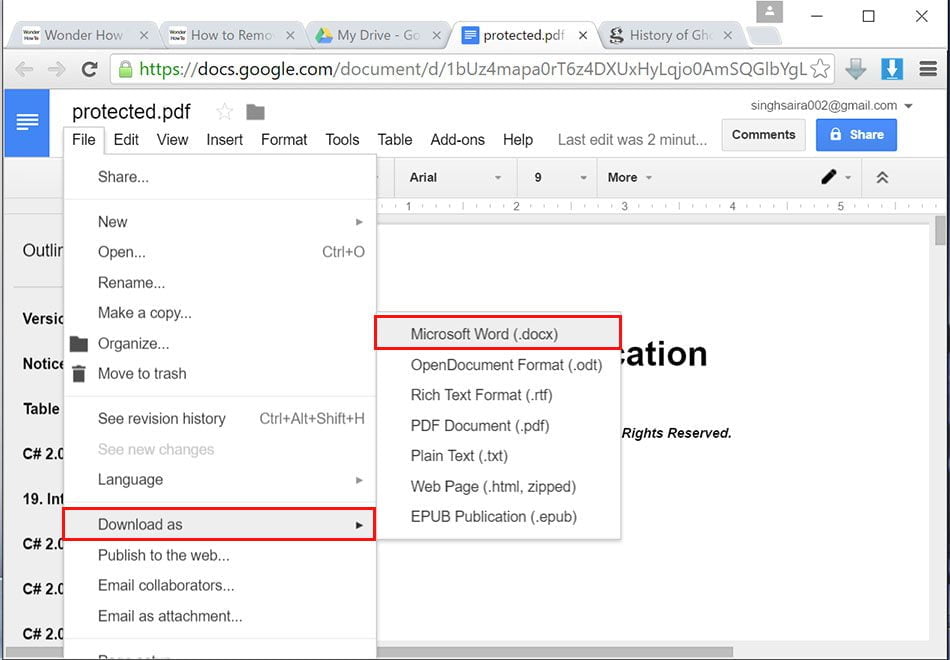The width and height of the screenshot is (950, 660).
Task: Close the My Drive tab
Action: tap(436, 35)
